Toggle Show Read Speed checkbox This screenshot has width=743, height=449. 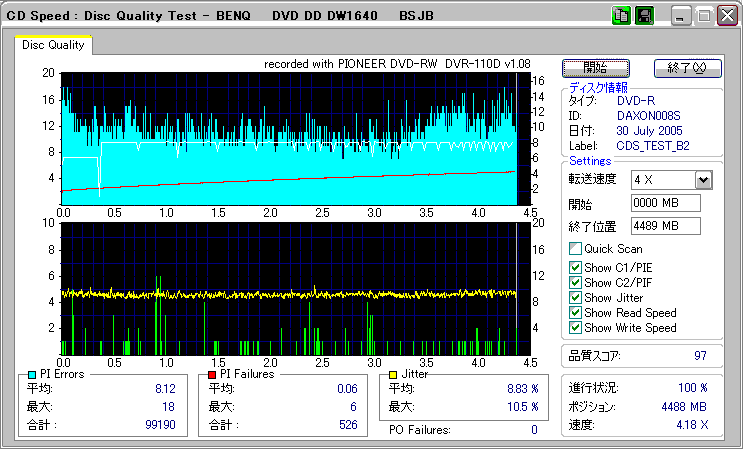click(575, 312)
